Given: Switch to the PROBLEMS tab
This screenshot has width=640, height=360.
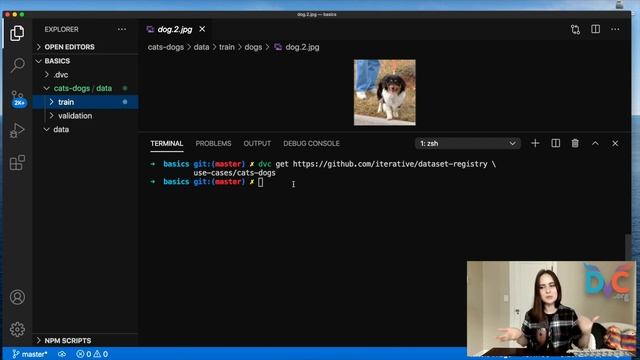Looking at the screenshot, I should click(213, 144).
